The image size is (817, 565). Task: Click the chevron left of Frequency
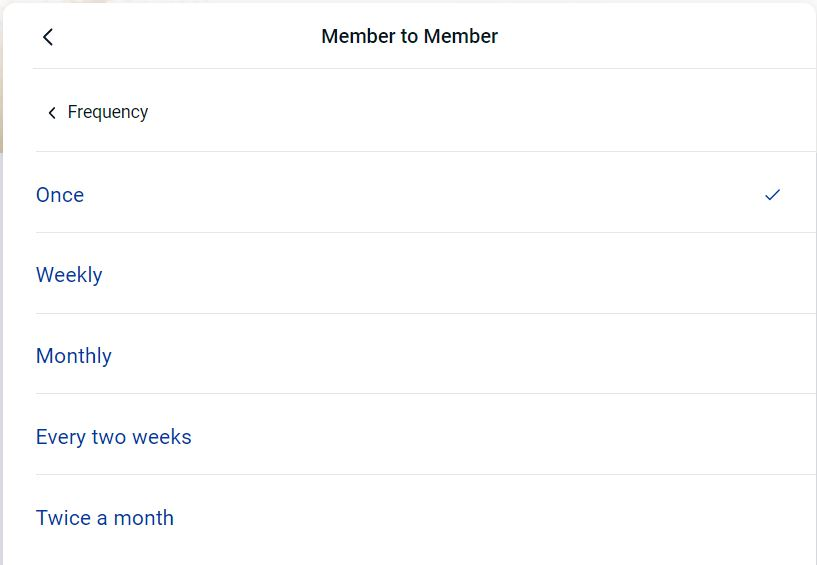[52, 113]
